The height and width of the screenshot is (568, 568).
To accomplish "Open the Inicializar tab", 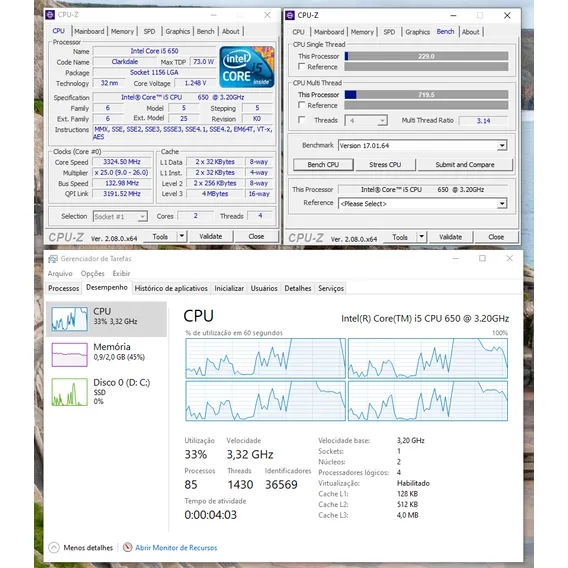I will coord(229,288).
